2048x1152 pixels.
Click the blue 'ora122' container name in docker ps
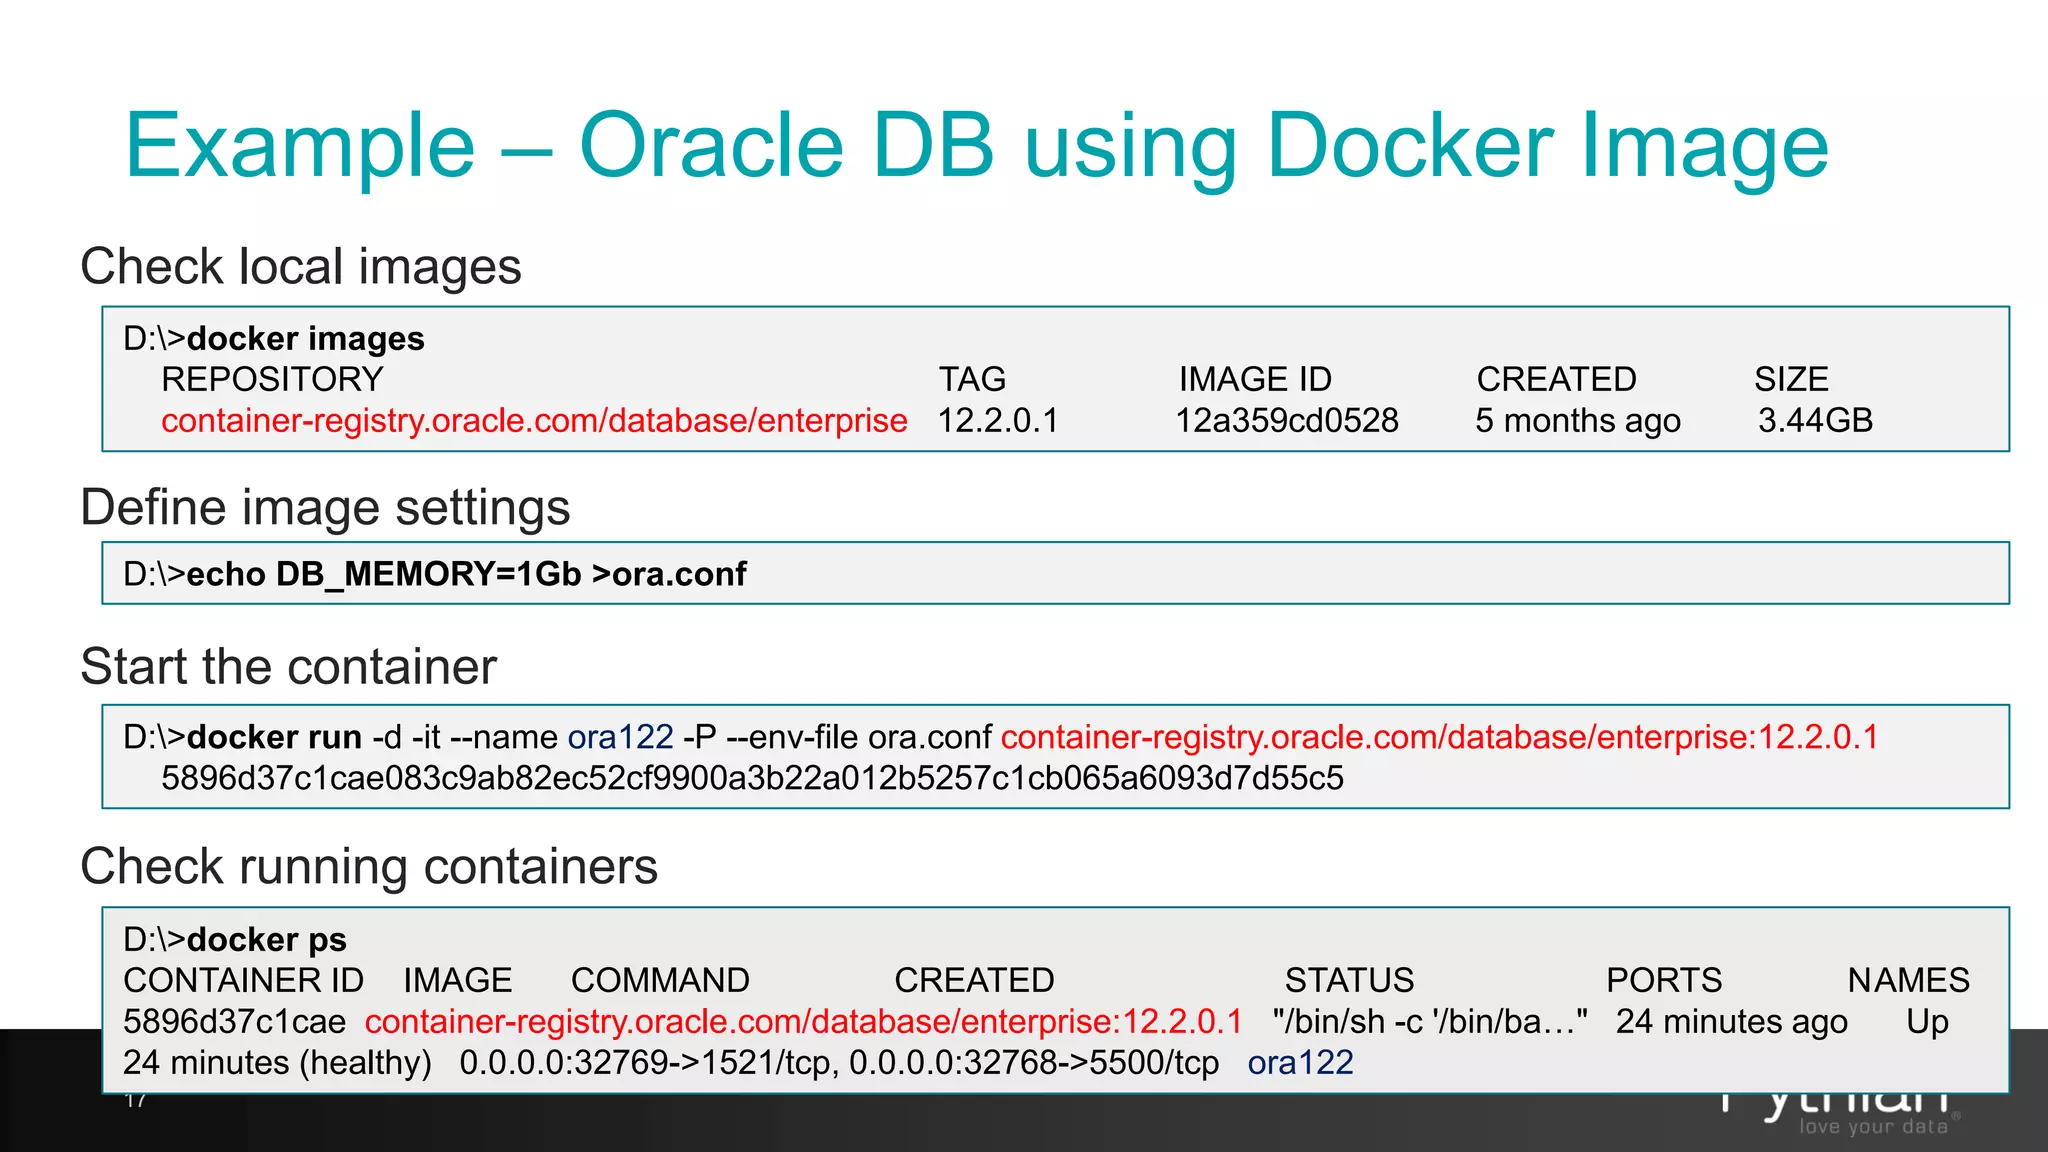(x=1301, y=1063)
